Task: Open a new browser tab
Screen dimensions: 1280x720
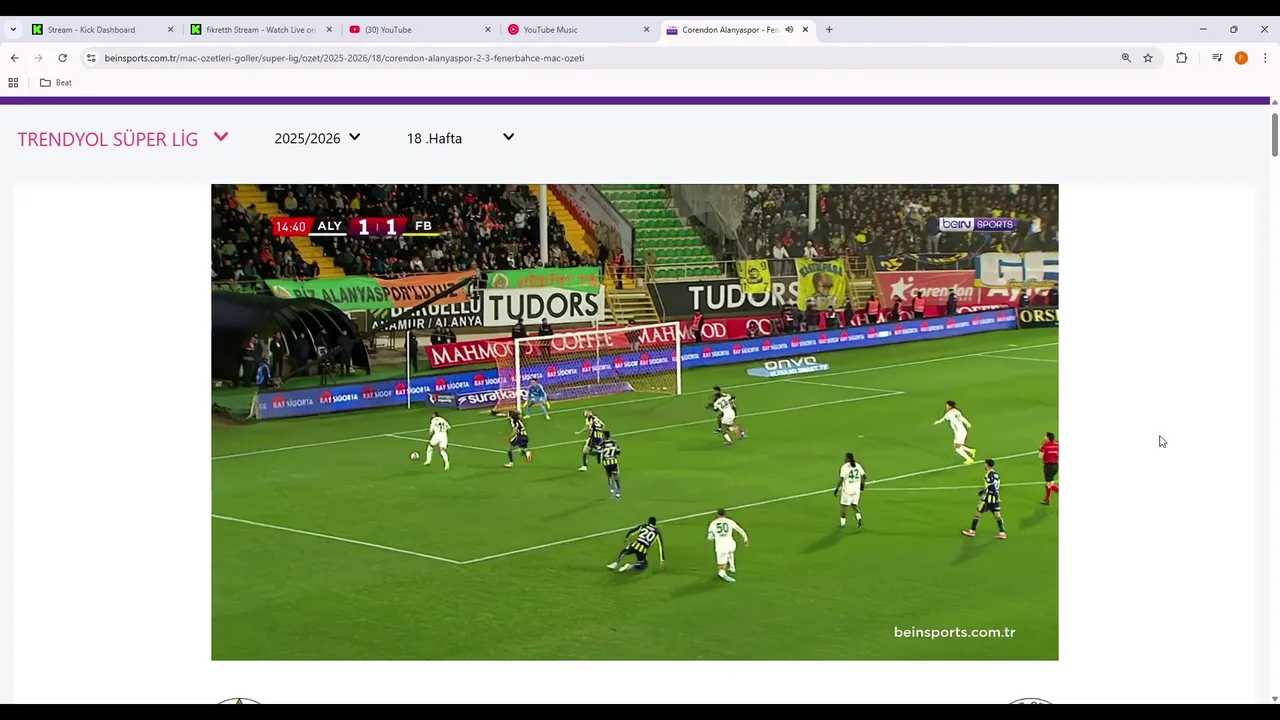Action: pyautogui.click(x=829, y=30)
